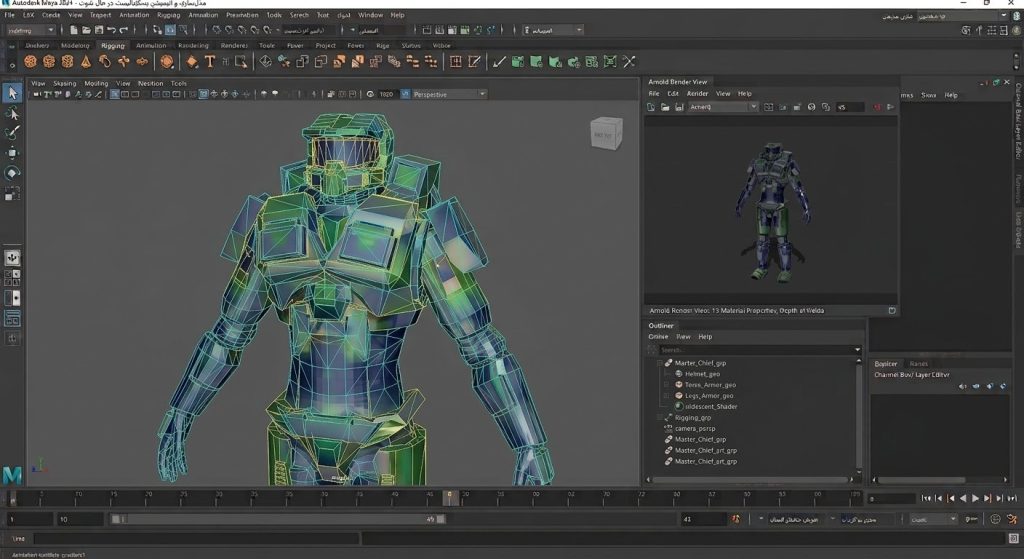Click the crossed arrows icon at shelf end

[629, 61]
